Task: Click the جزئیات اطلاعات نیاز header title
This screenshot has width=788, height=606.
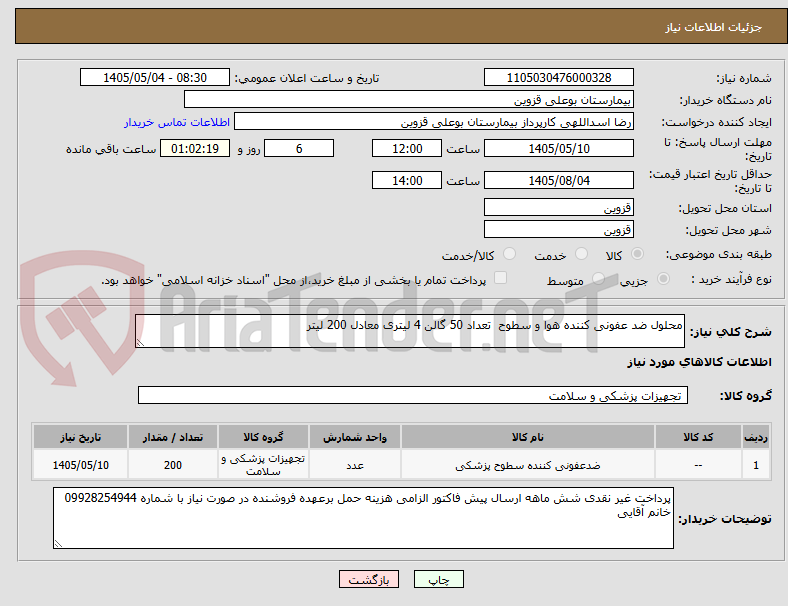Action: (x=713, y=27)
